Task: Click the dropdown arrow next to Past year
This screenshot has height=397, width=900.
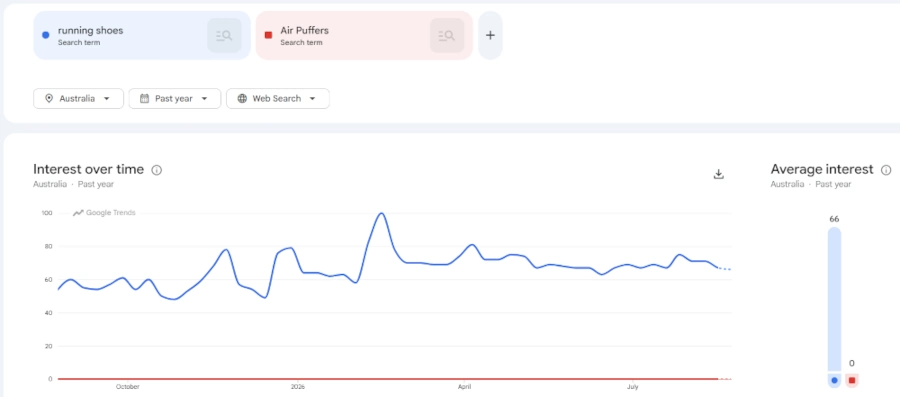Action: click(x=204, y=99)
